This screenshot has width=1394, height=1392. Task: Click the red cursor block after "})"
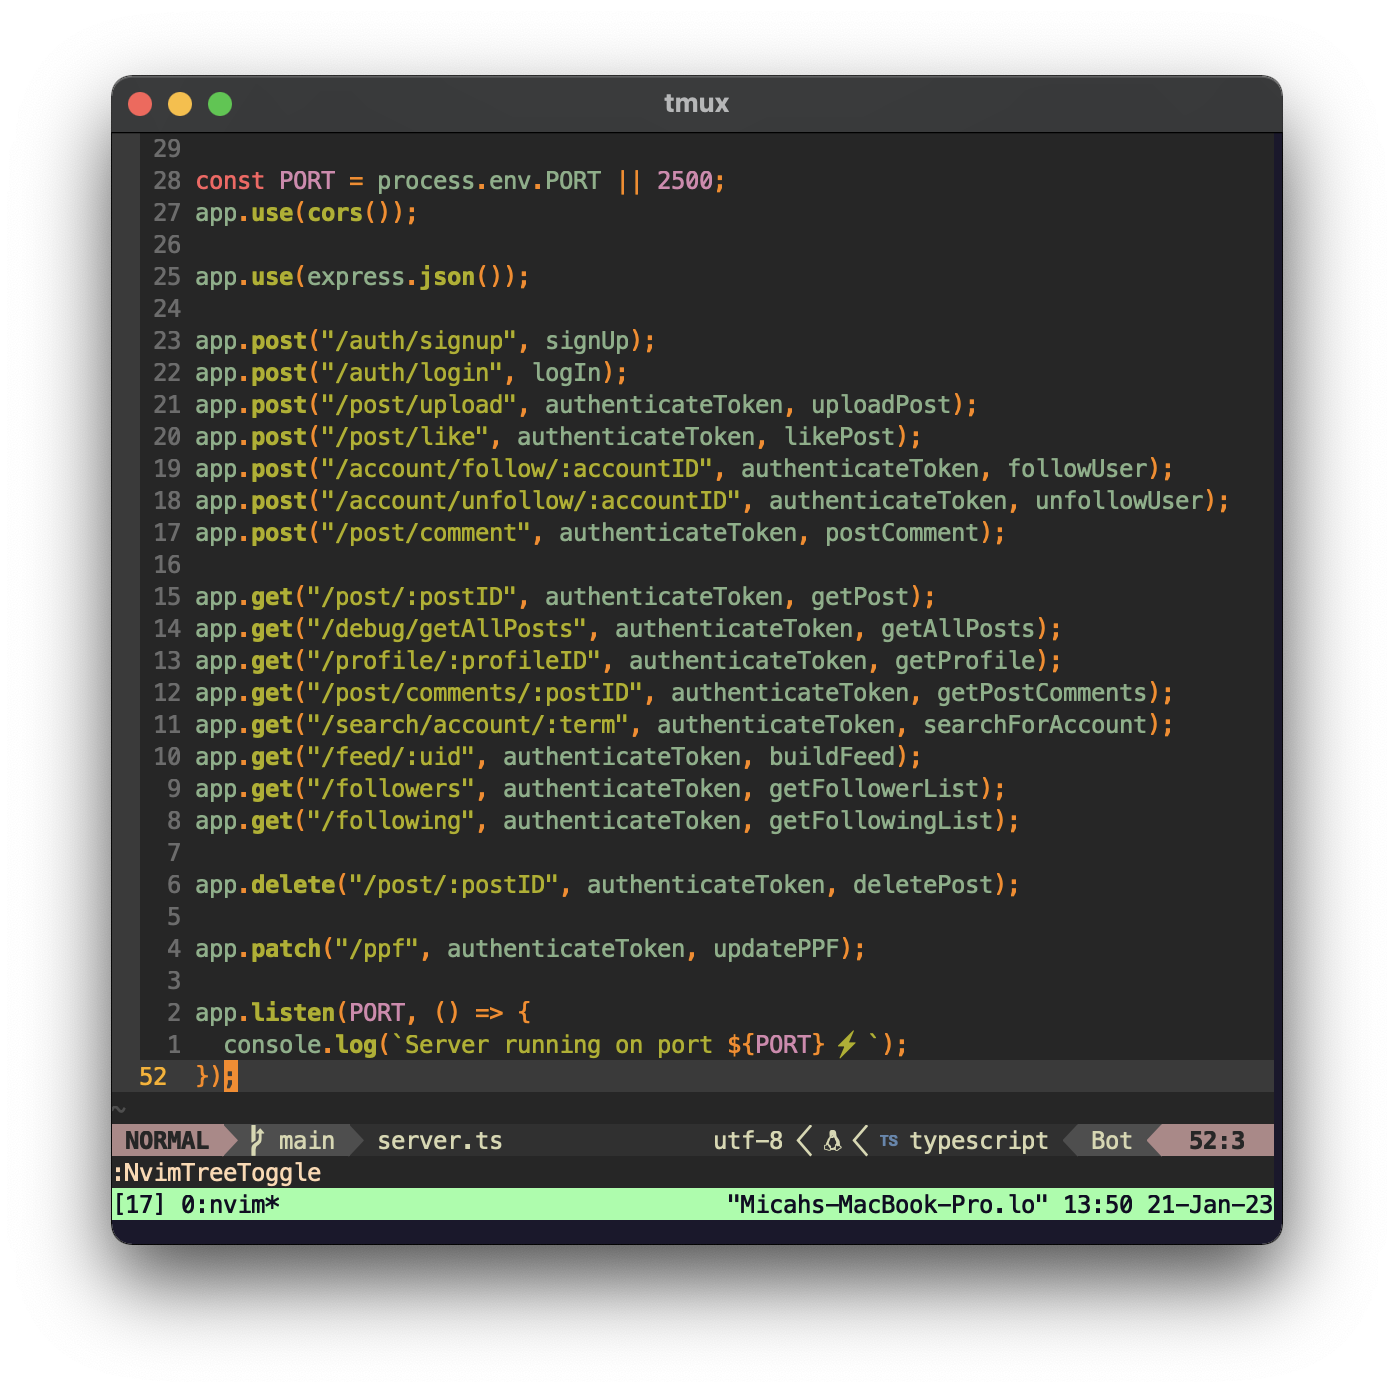[229, 1077]
